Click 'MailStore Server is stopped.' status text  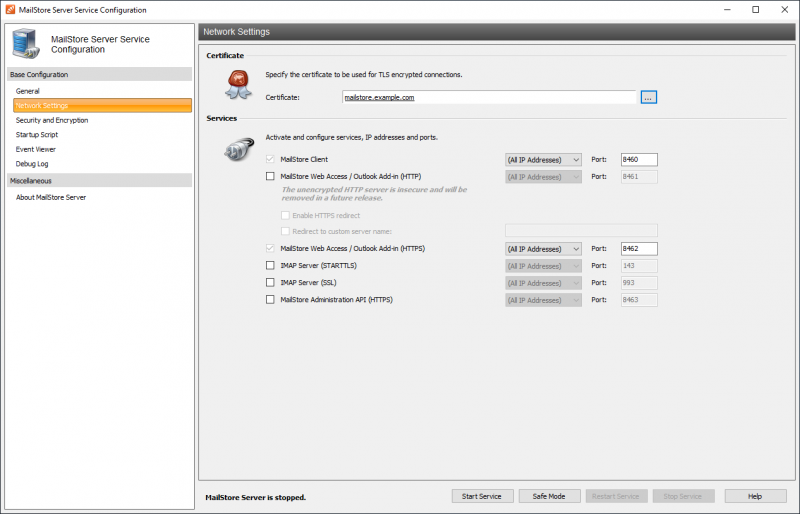(x=256, y=497)
